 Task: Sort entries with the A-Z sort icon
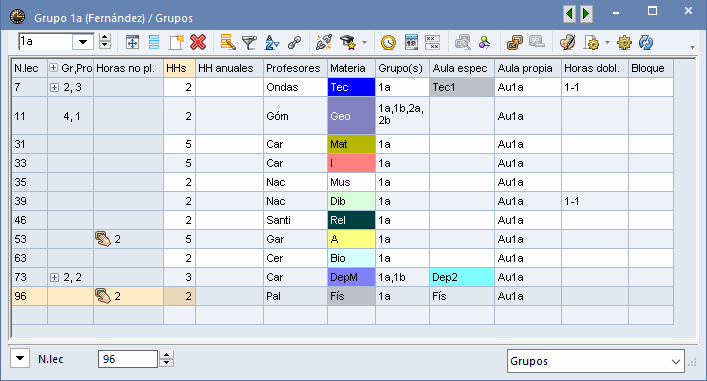(272, 42)
